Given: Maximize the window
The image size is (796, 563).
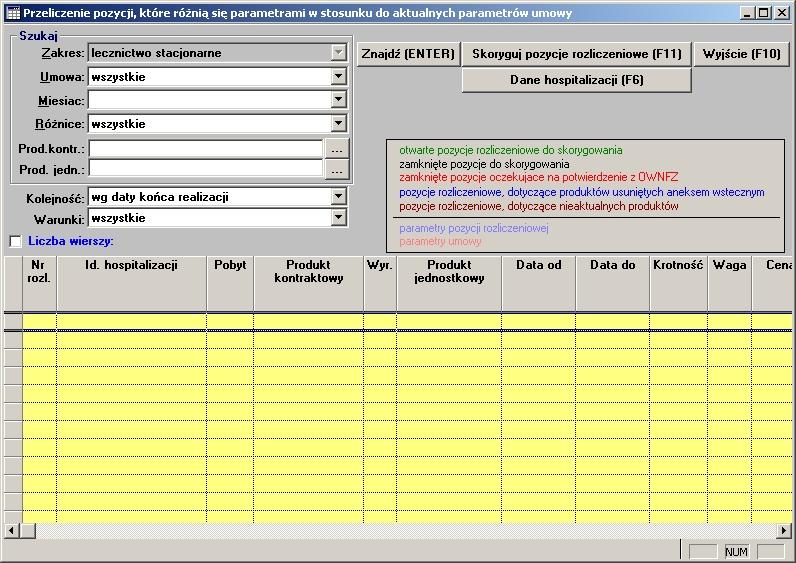Looking at the screenshot, I should tap(763, 13).
